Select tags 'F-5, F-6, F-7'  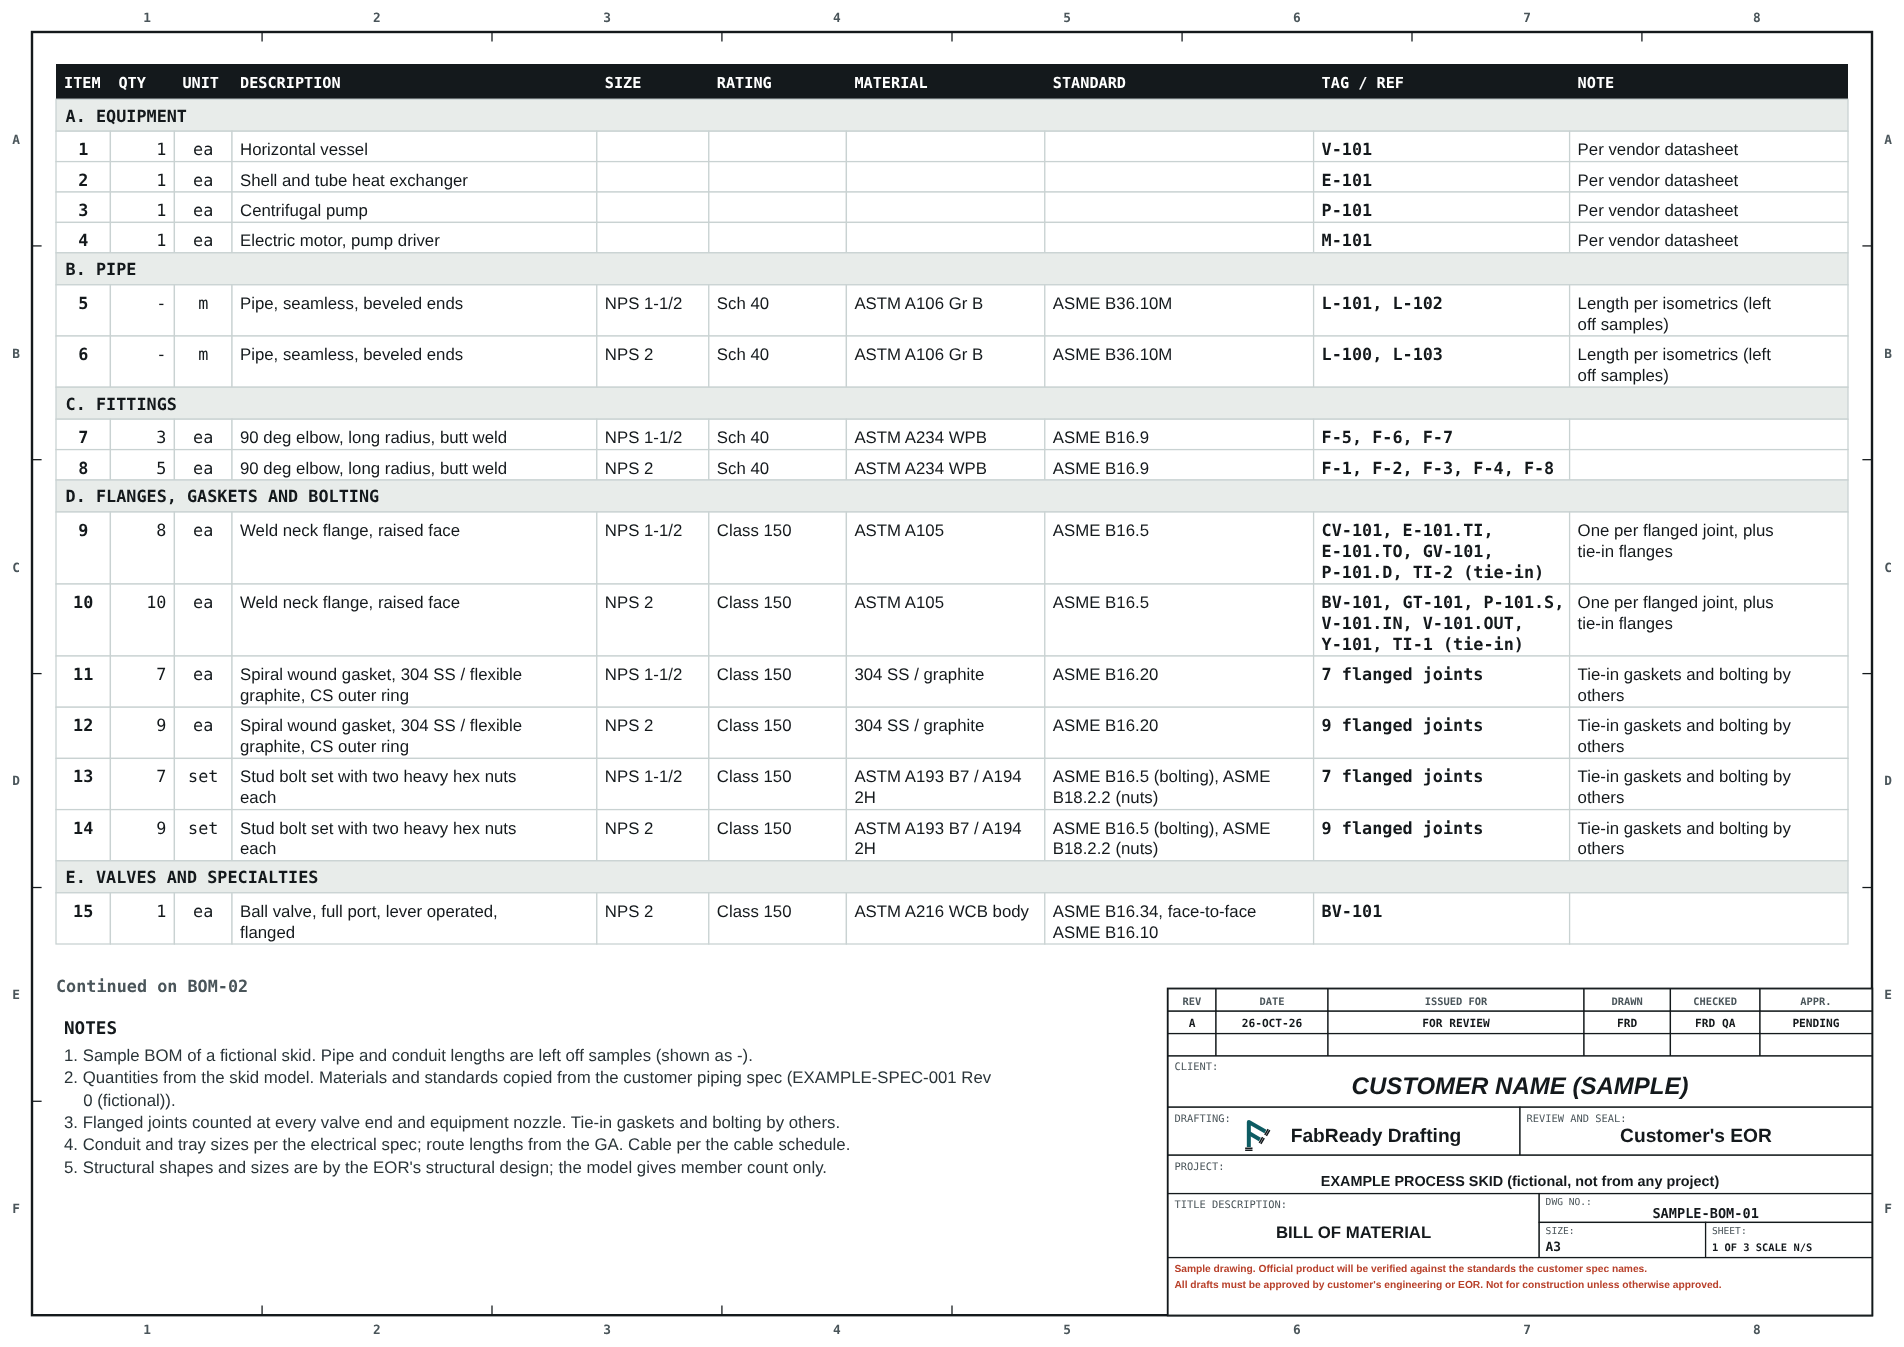pyautogui.click(x=1387, y=437)
